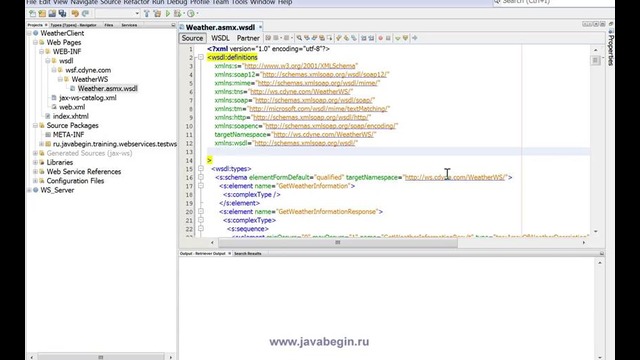Screen dimensions: 640x360
Task: Click Validate XML icon
Action: 405,38
